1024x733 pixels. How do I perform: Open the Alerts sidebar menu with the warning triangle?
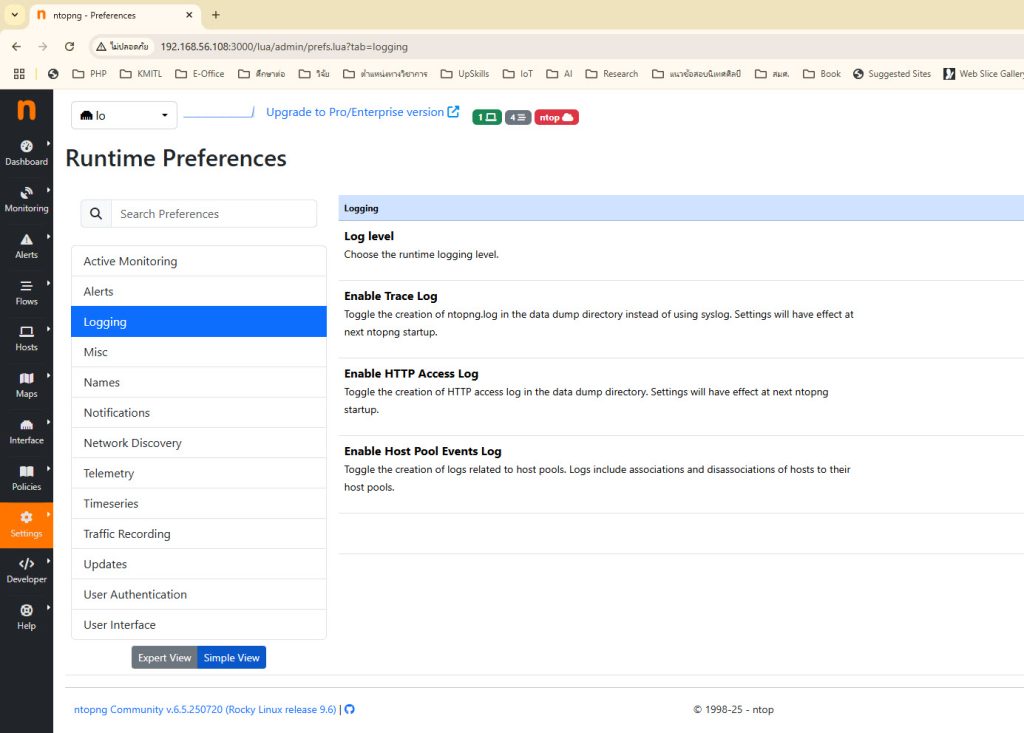pos(26,246)
